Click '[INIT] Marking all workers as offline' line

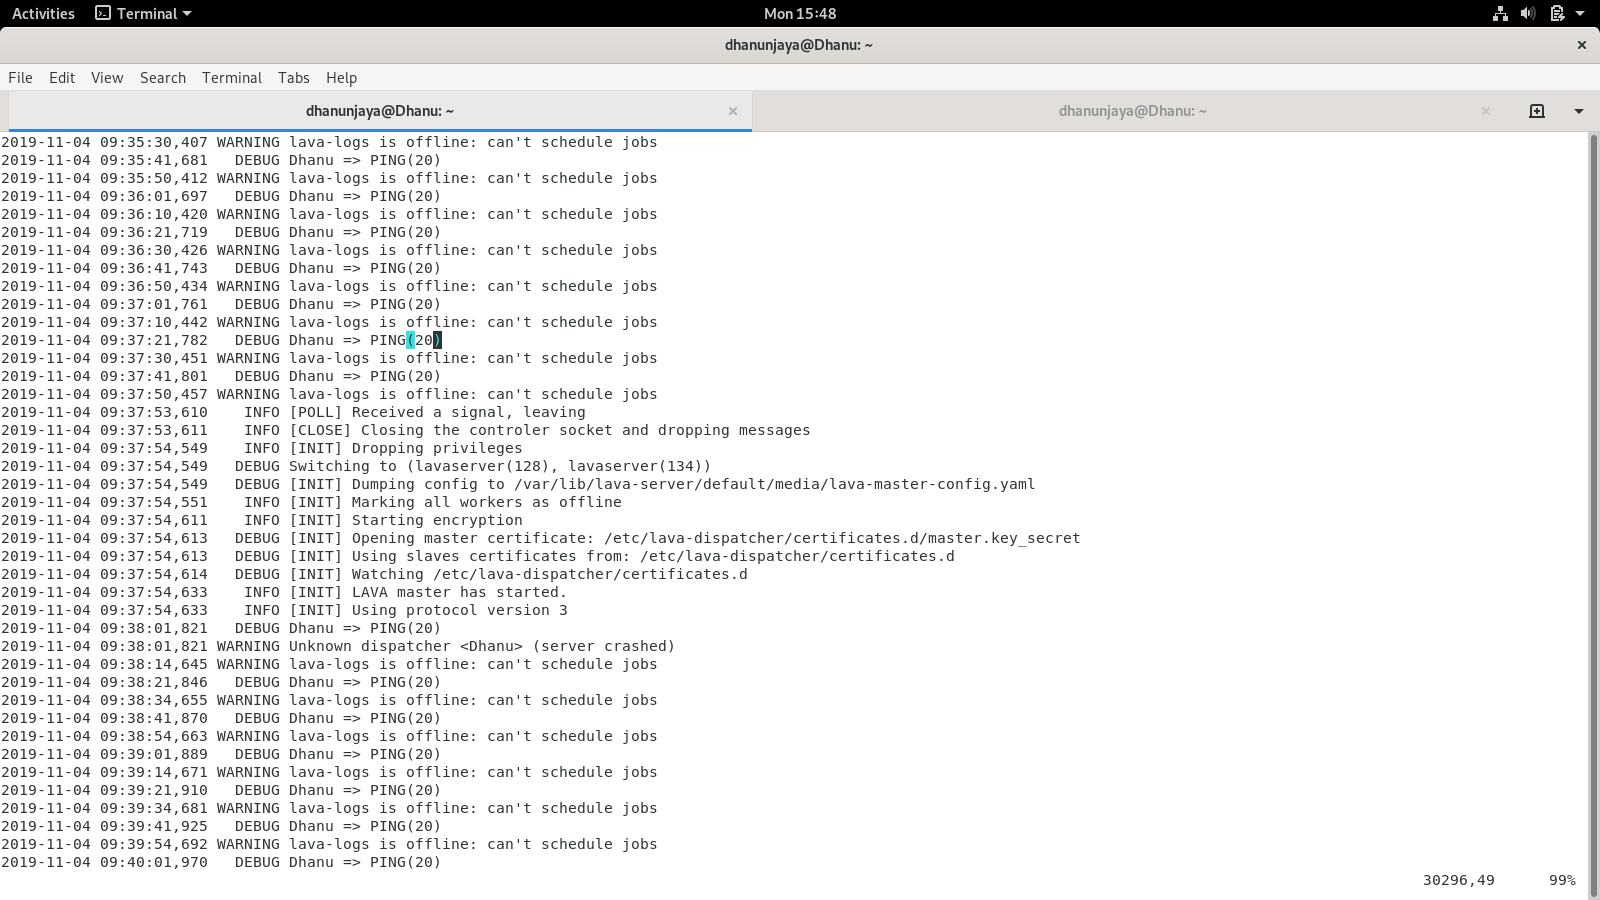coord(311,502)
